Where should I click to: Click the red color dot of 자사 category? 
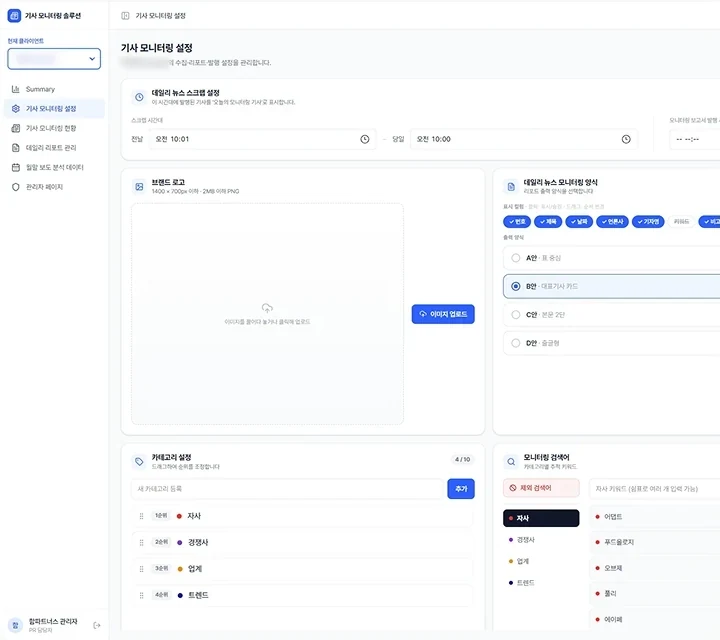click(180, 516)
